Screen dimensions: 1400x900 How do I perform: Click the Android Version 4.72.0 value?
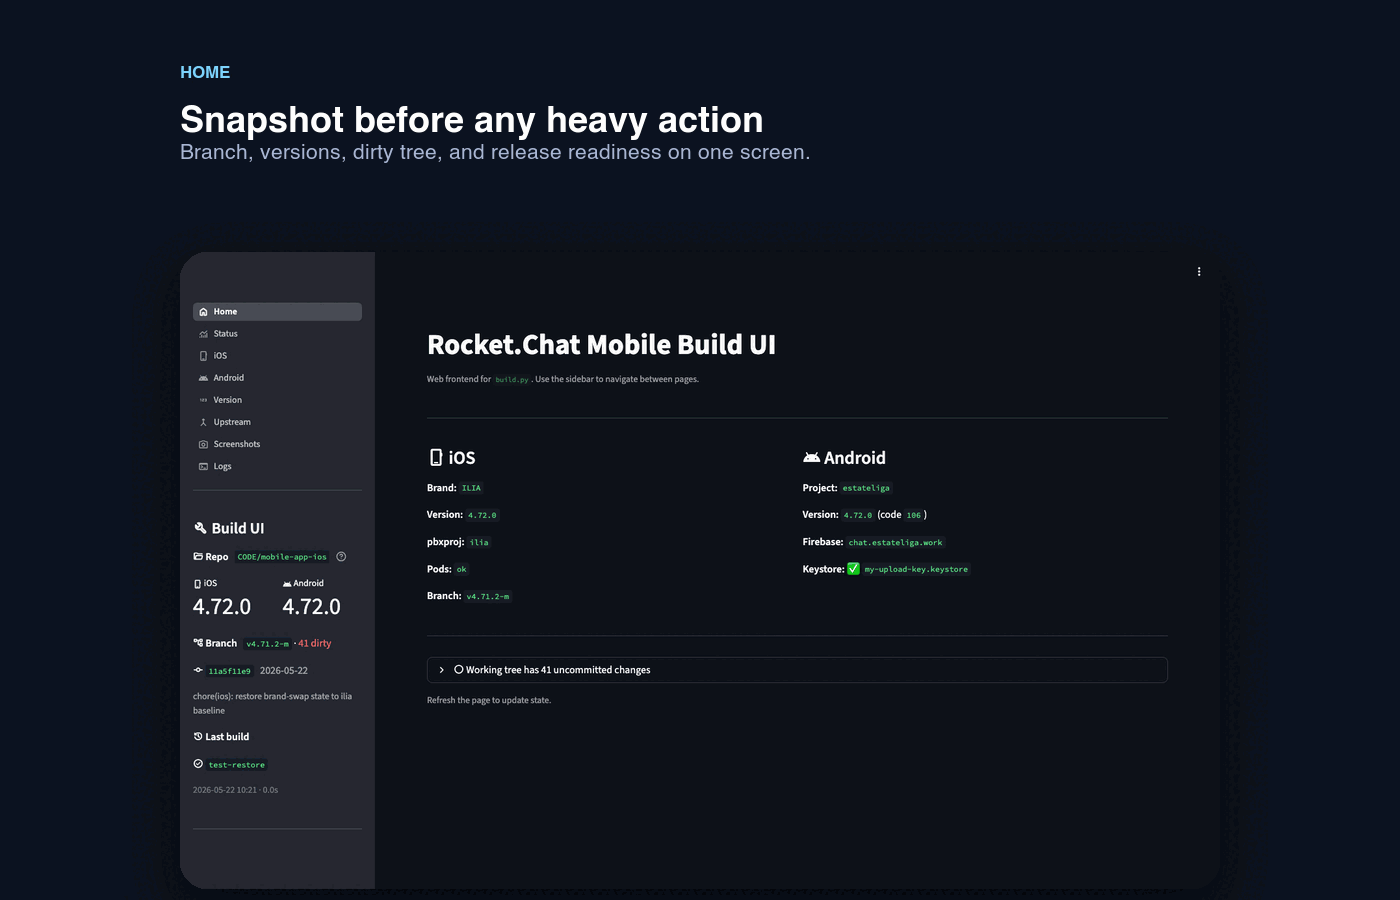pos(858,515)
